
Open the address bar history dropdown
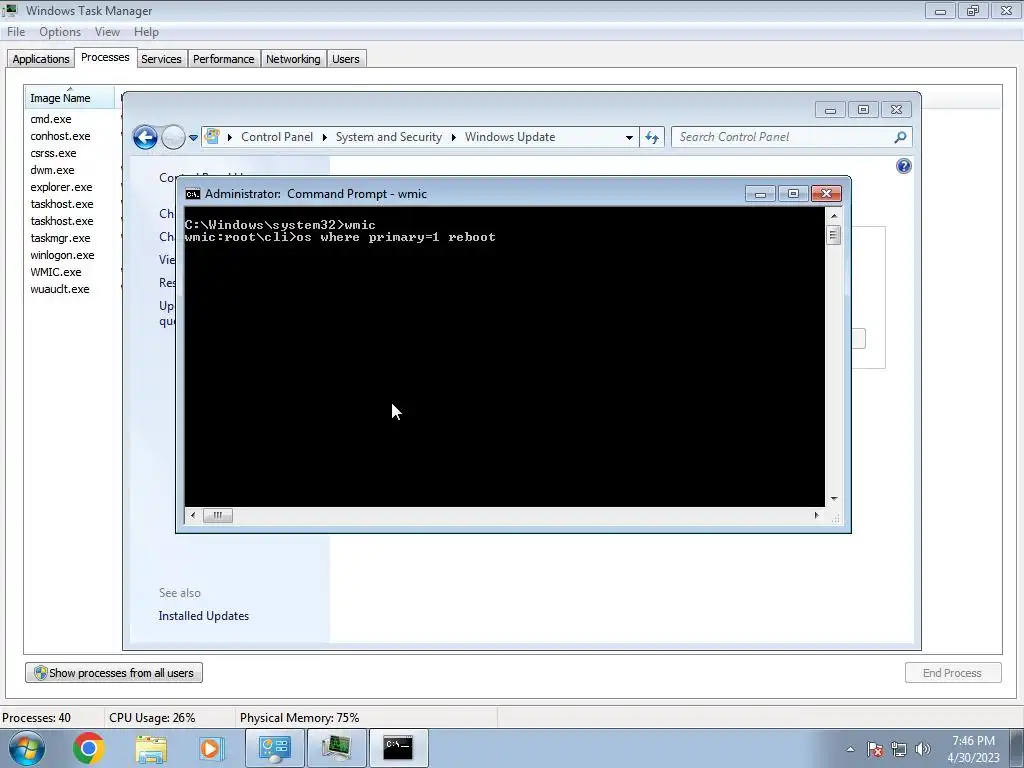(629, 137)
